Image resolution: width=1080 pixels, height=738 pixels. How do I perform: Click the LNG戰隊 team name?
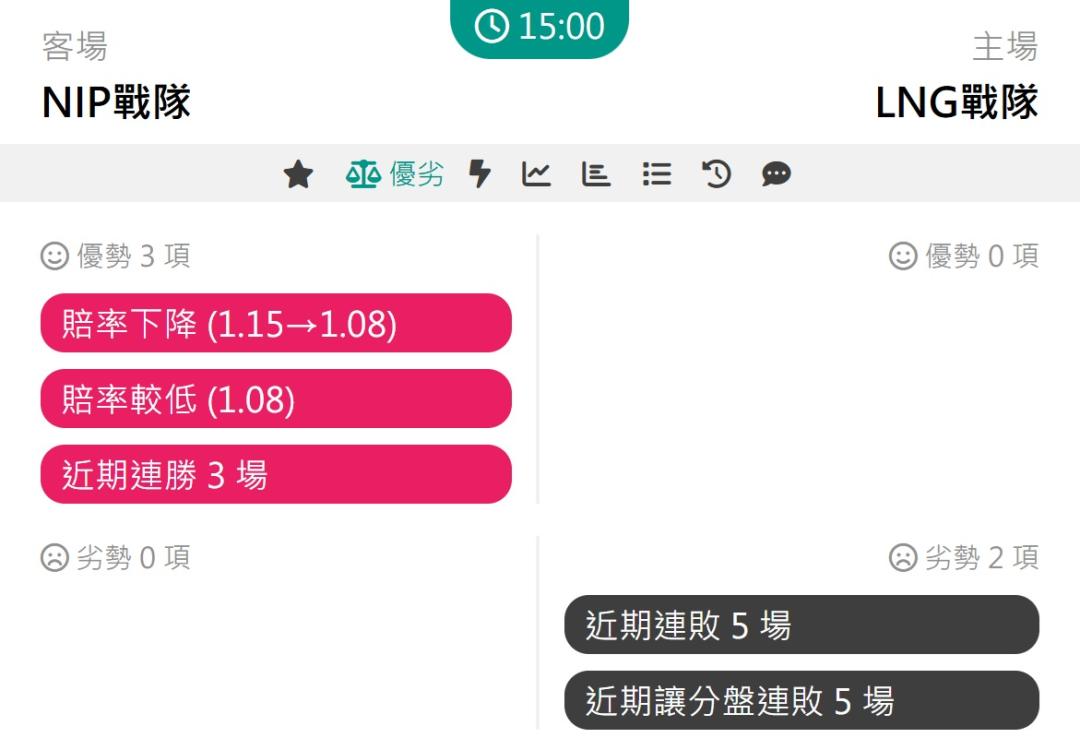(x=957, y=103)
